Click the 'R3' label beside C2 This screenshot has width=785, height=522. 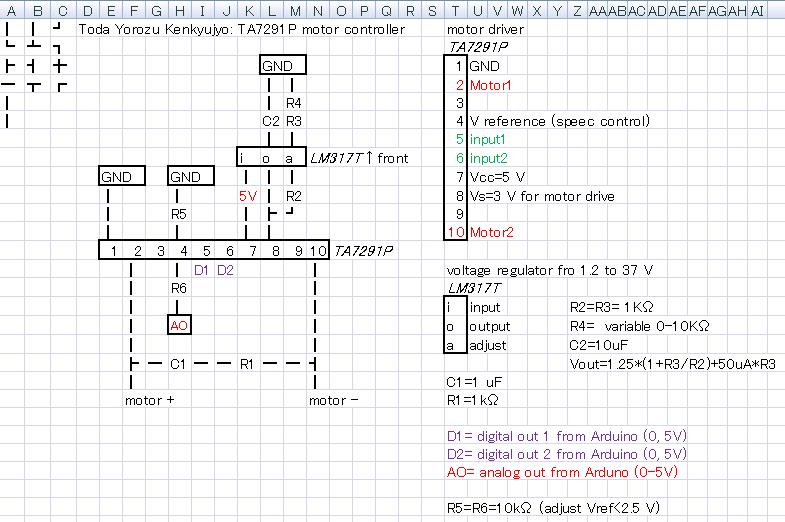[x=294, y=121]
